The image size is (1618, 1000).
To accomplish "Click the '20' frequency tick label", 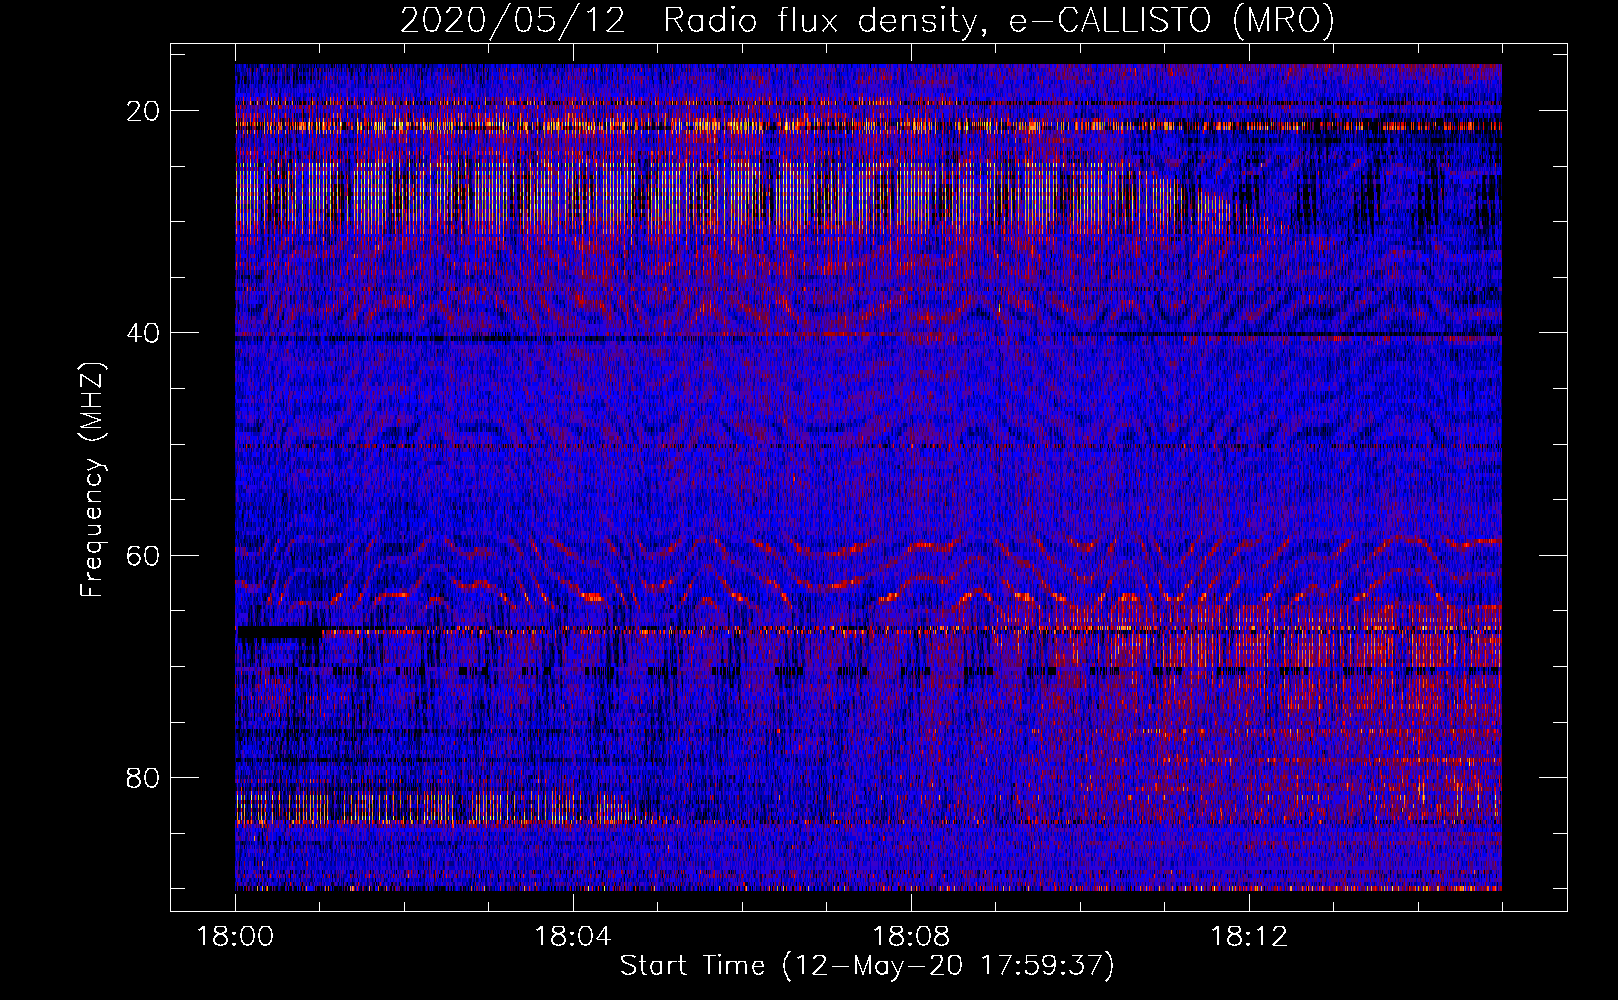I will [144, 111].
